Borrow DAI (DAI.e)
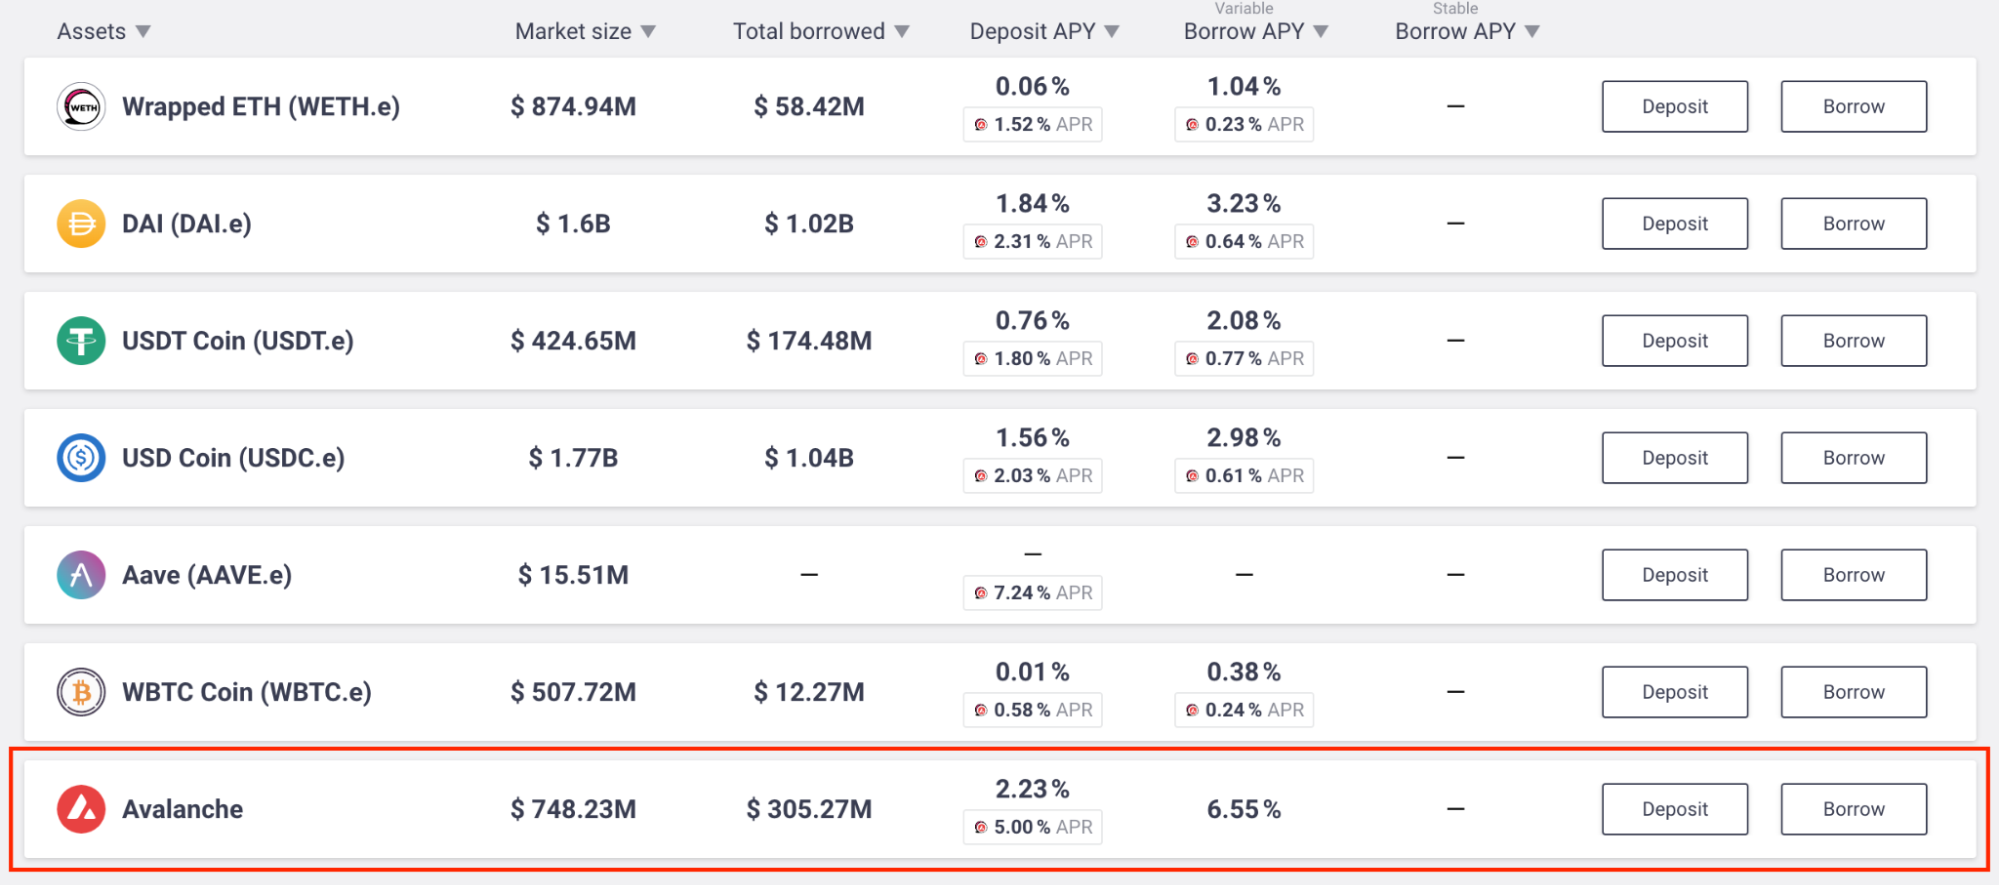The image size is (1999, 886). click(1854, 223)
